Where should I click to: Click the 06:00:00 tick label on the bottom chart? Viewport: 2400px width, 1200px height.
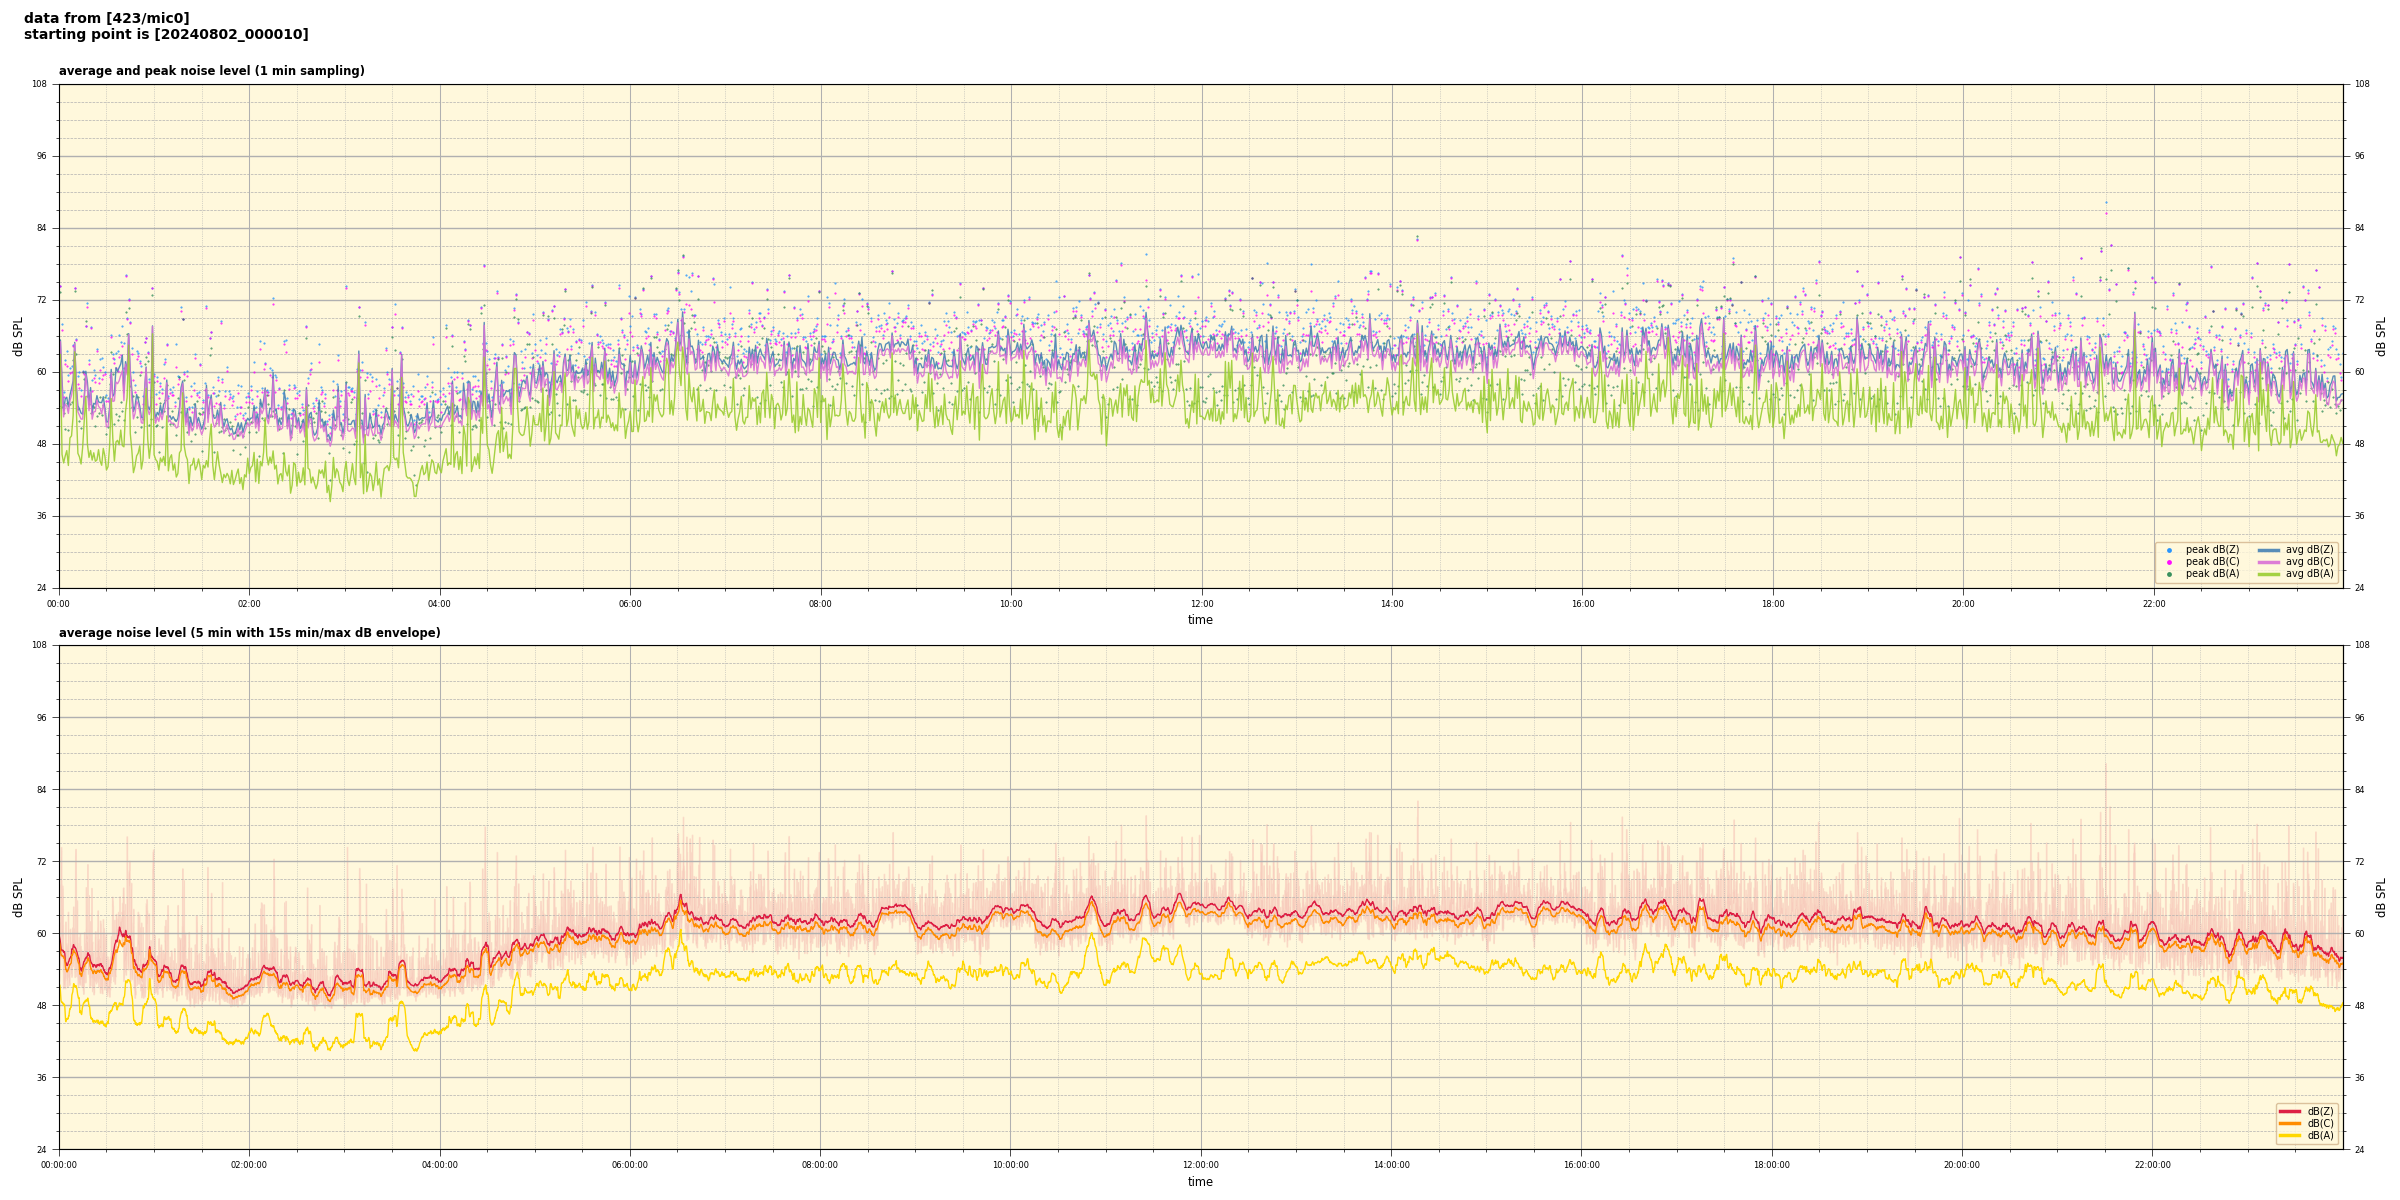coord(630,1165)
